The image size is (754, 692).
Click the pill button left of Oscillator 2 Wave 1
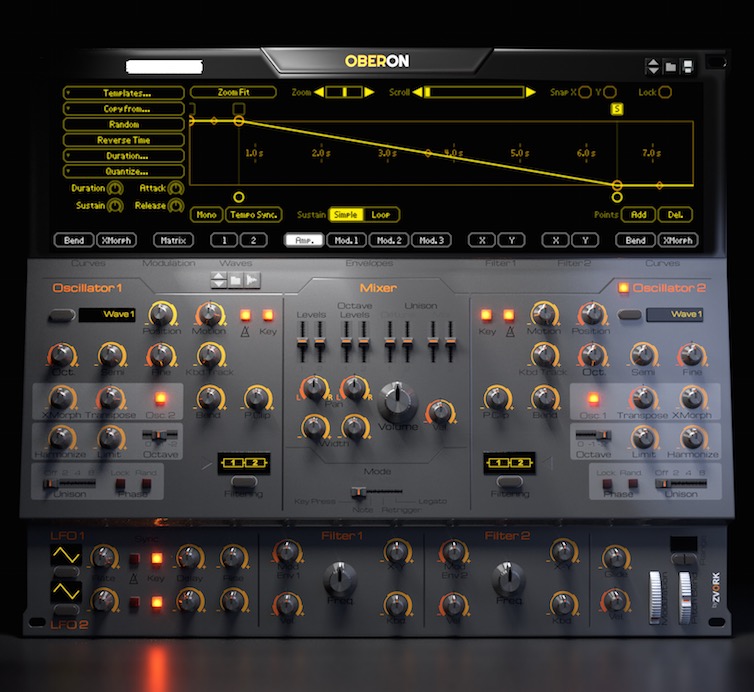[x=629, y=315]
